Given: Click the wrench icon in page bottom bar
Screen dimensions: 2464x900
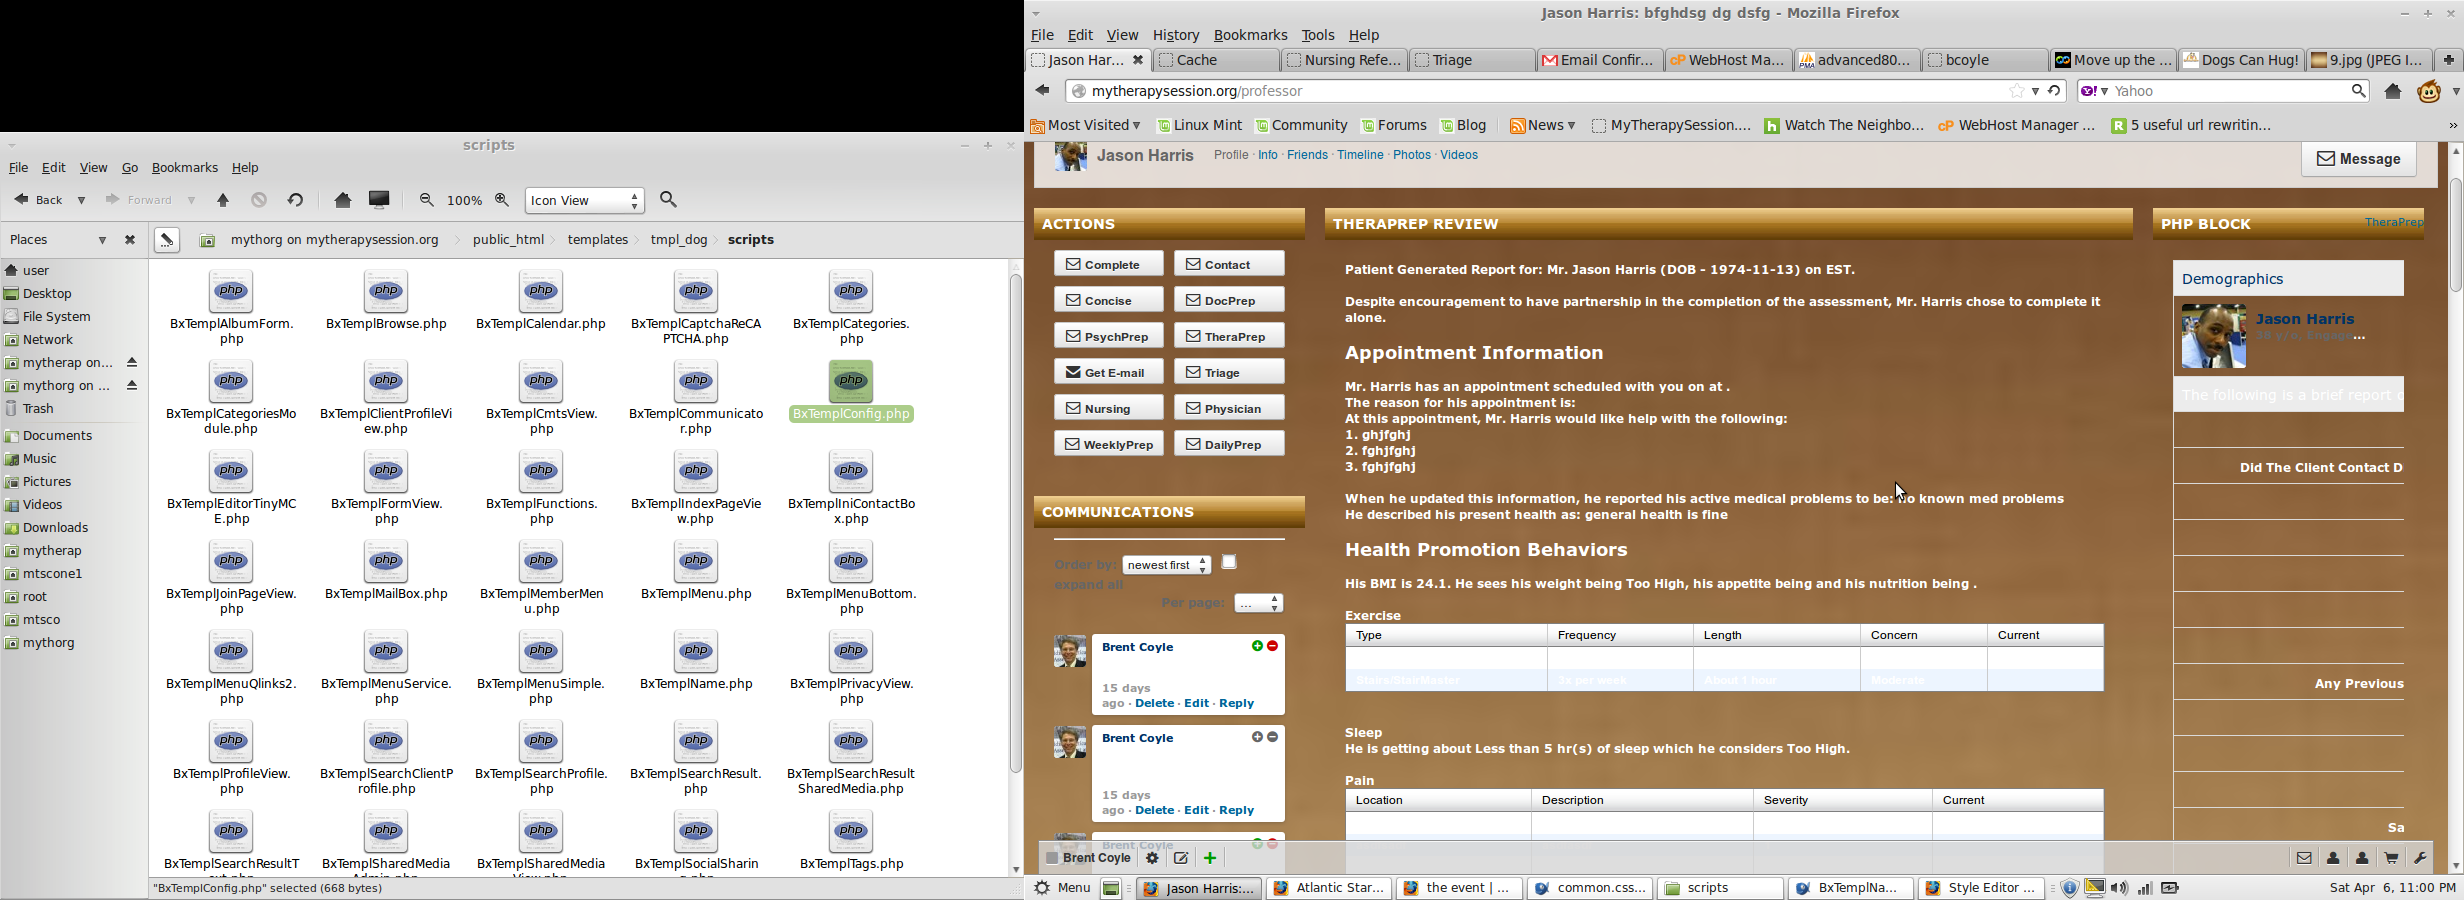Looking at the screenshot, I should click(x=2420, y=858).
